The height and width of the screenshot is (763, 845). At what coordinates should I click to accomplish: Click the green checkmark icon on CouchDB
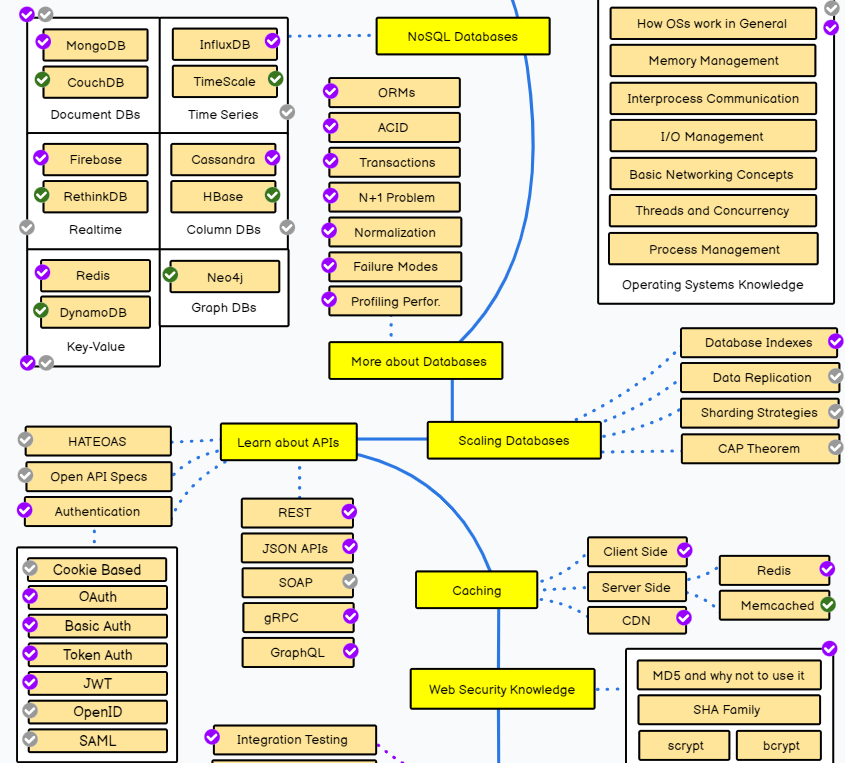point(43,79)
